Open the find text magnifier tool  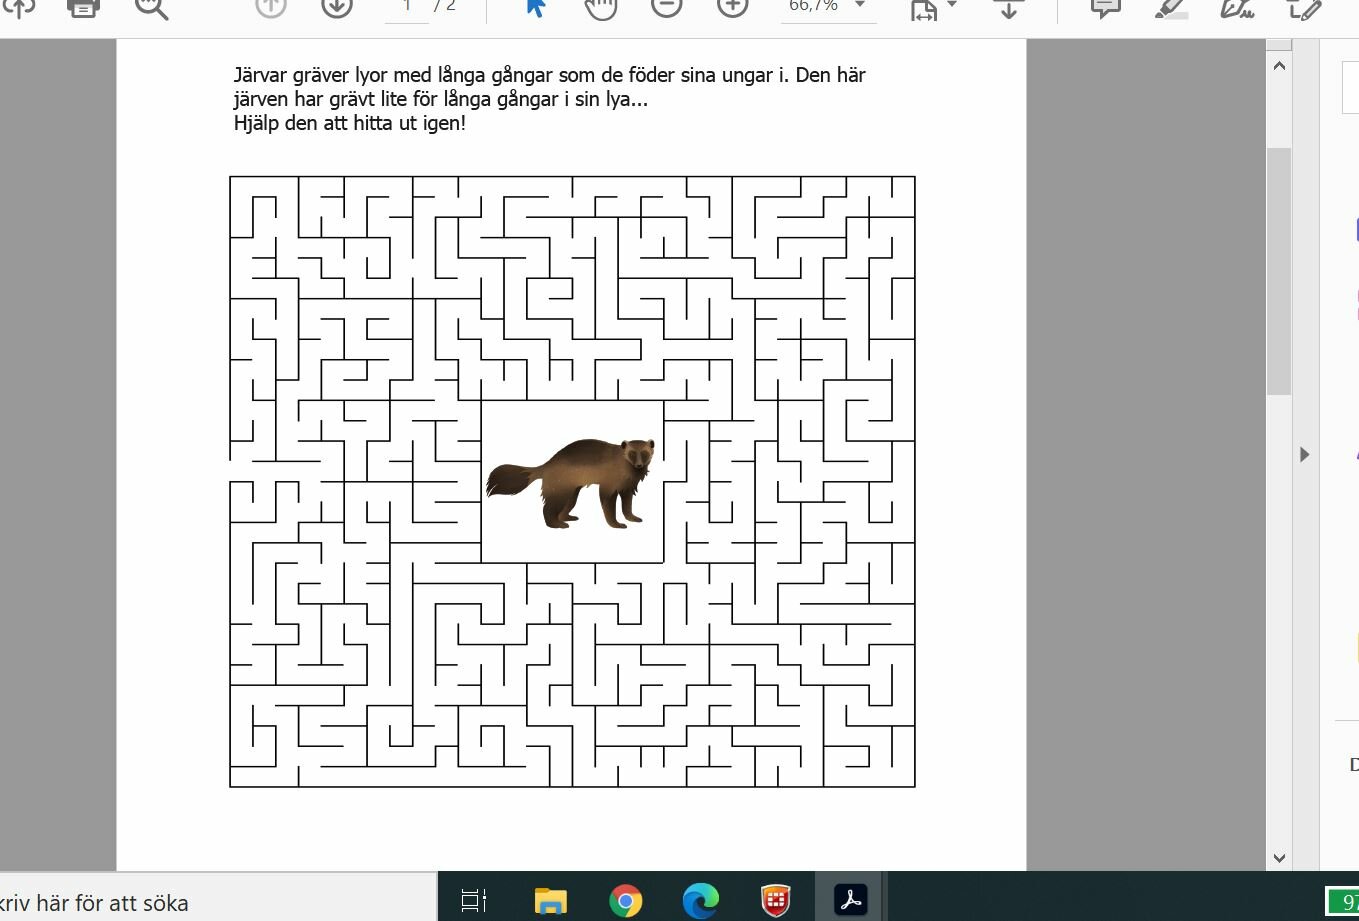(x=151, y=8)
